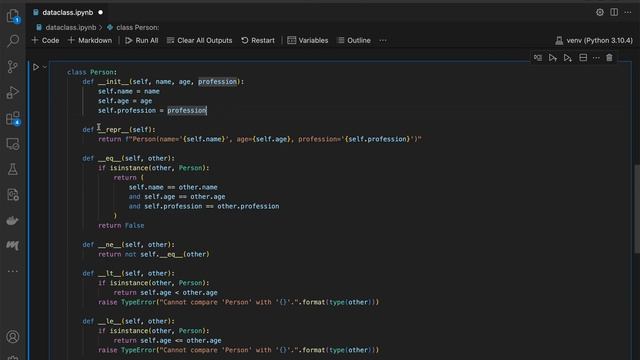Click the '__ne__' method definition
Viewport: 640px width, 360px height.
point(129,244)
